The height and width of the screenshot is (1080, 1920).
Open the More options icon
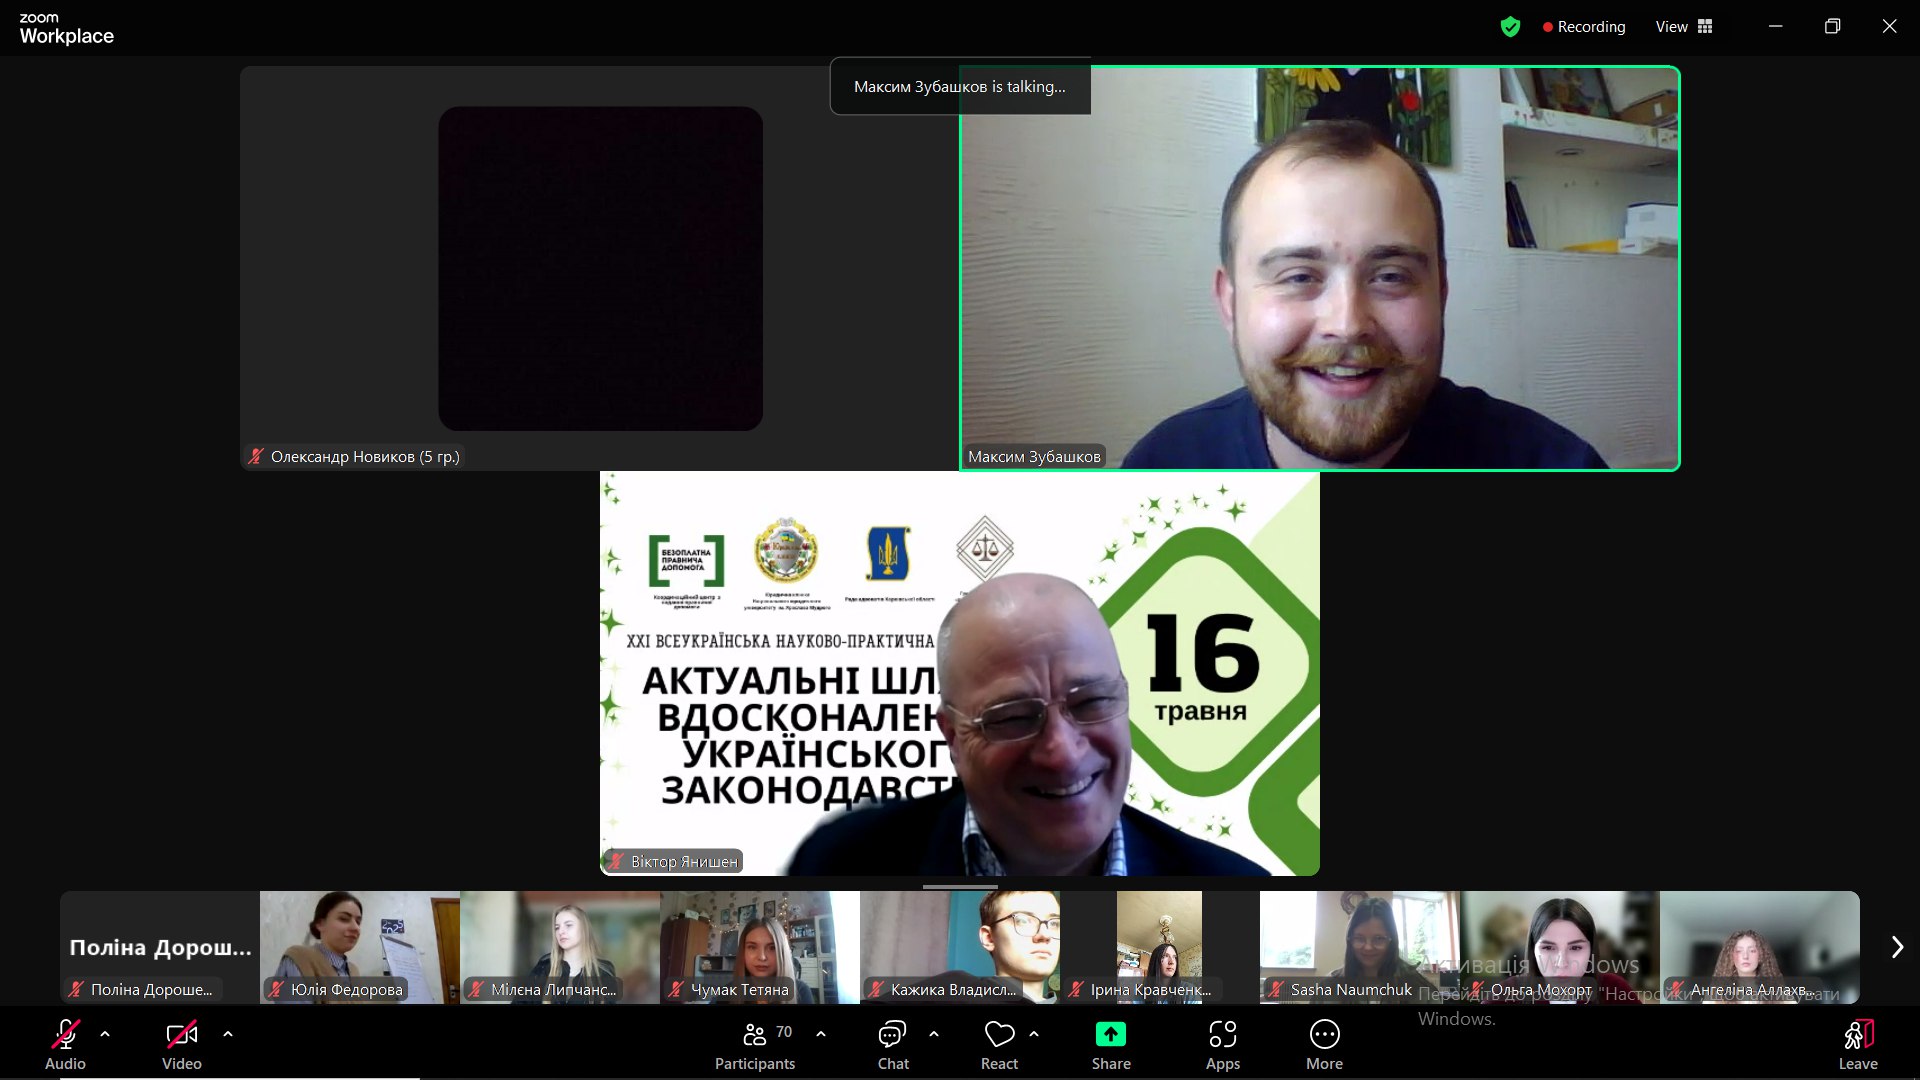1324,1034
